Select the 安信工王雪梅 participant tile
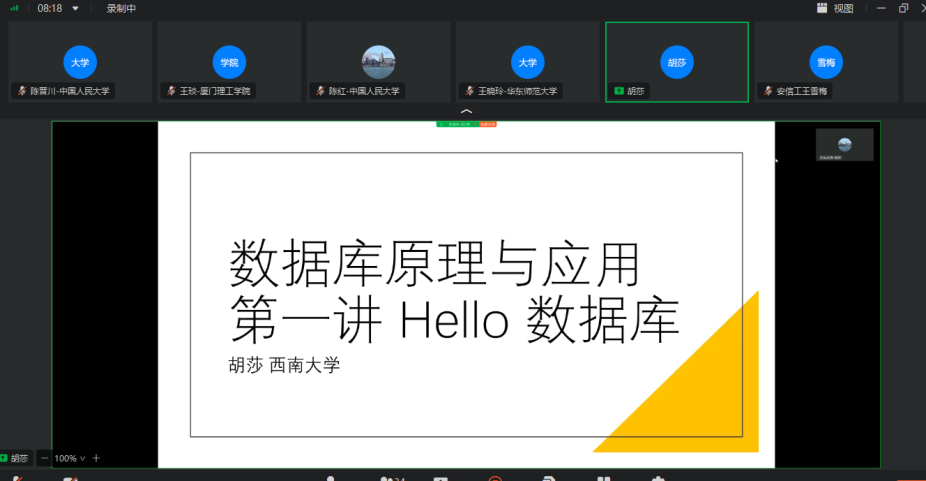926x481 pixels. (826, 62)
